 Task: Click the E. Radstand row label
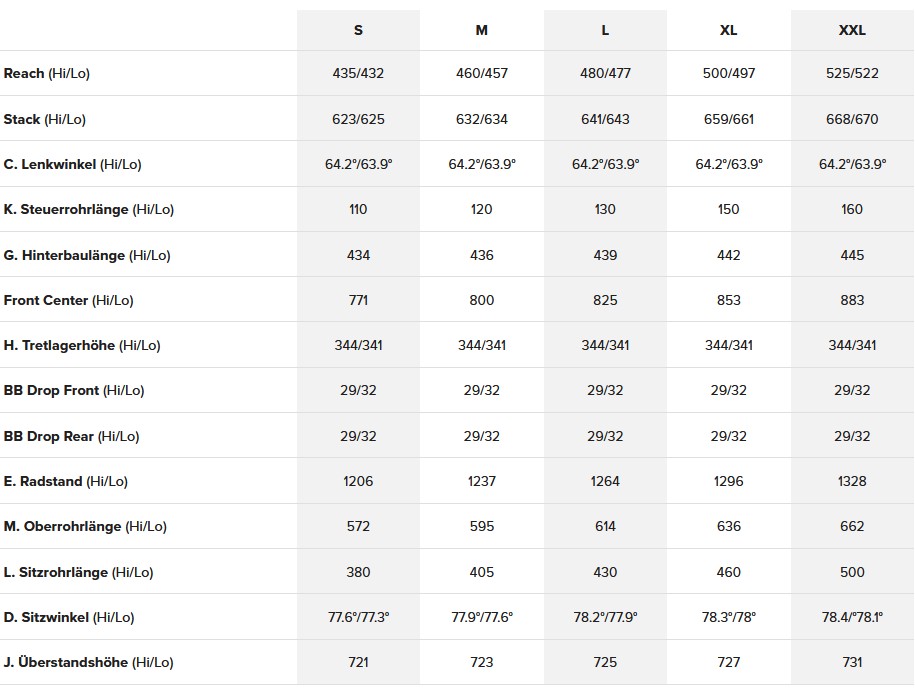66,481
